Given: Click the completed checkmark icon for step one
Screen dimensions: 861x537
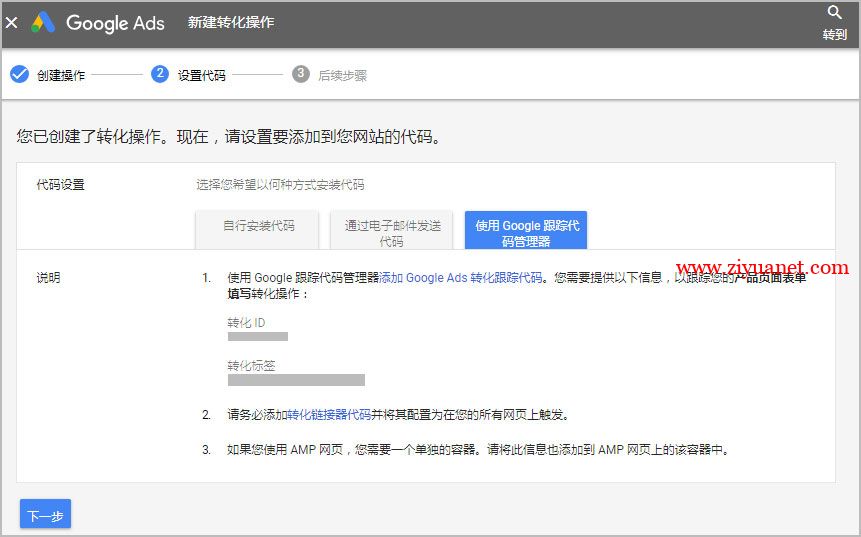Looking at the screenshot, I should coord(19,75).
